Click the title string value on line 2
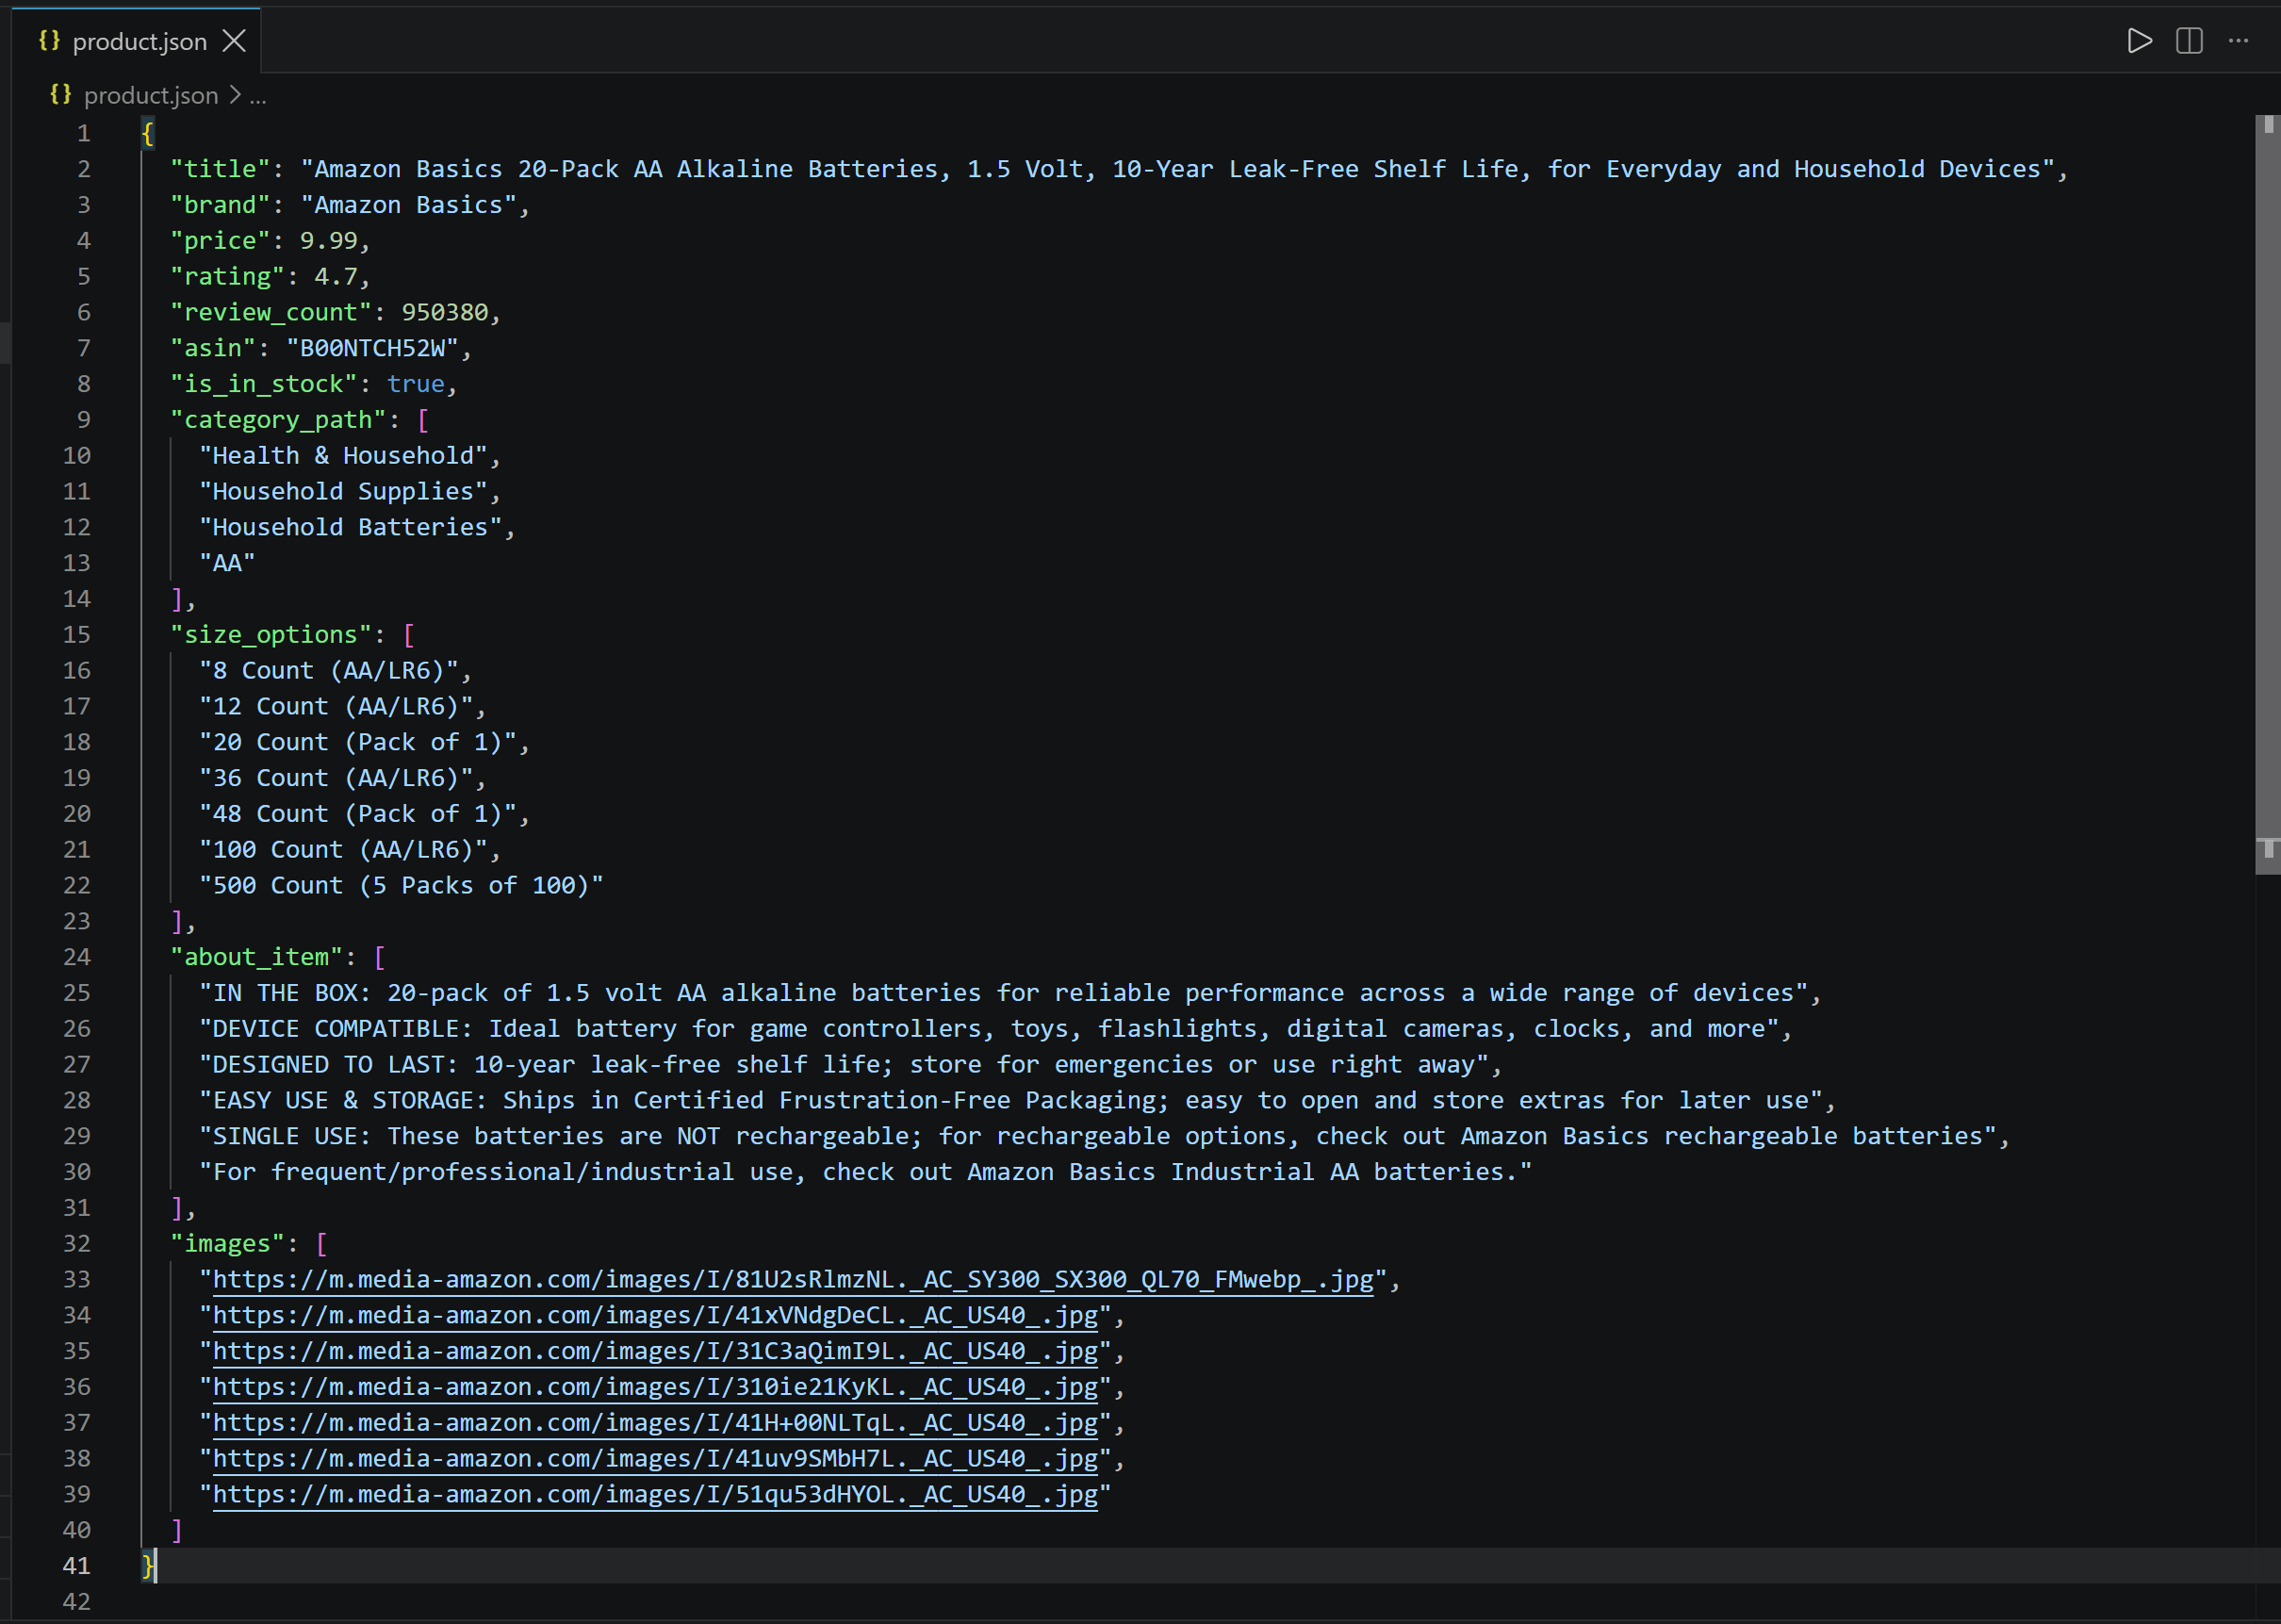Viewport: 2281px width, 1624px height. (x=1177, y=169)
